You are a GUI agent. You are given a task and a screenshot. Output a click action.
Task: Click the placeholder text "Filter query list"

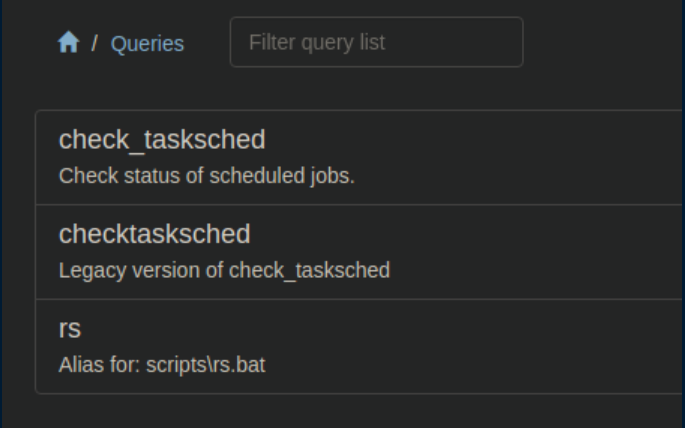(317, 43)
